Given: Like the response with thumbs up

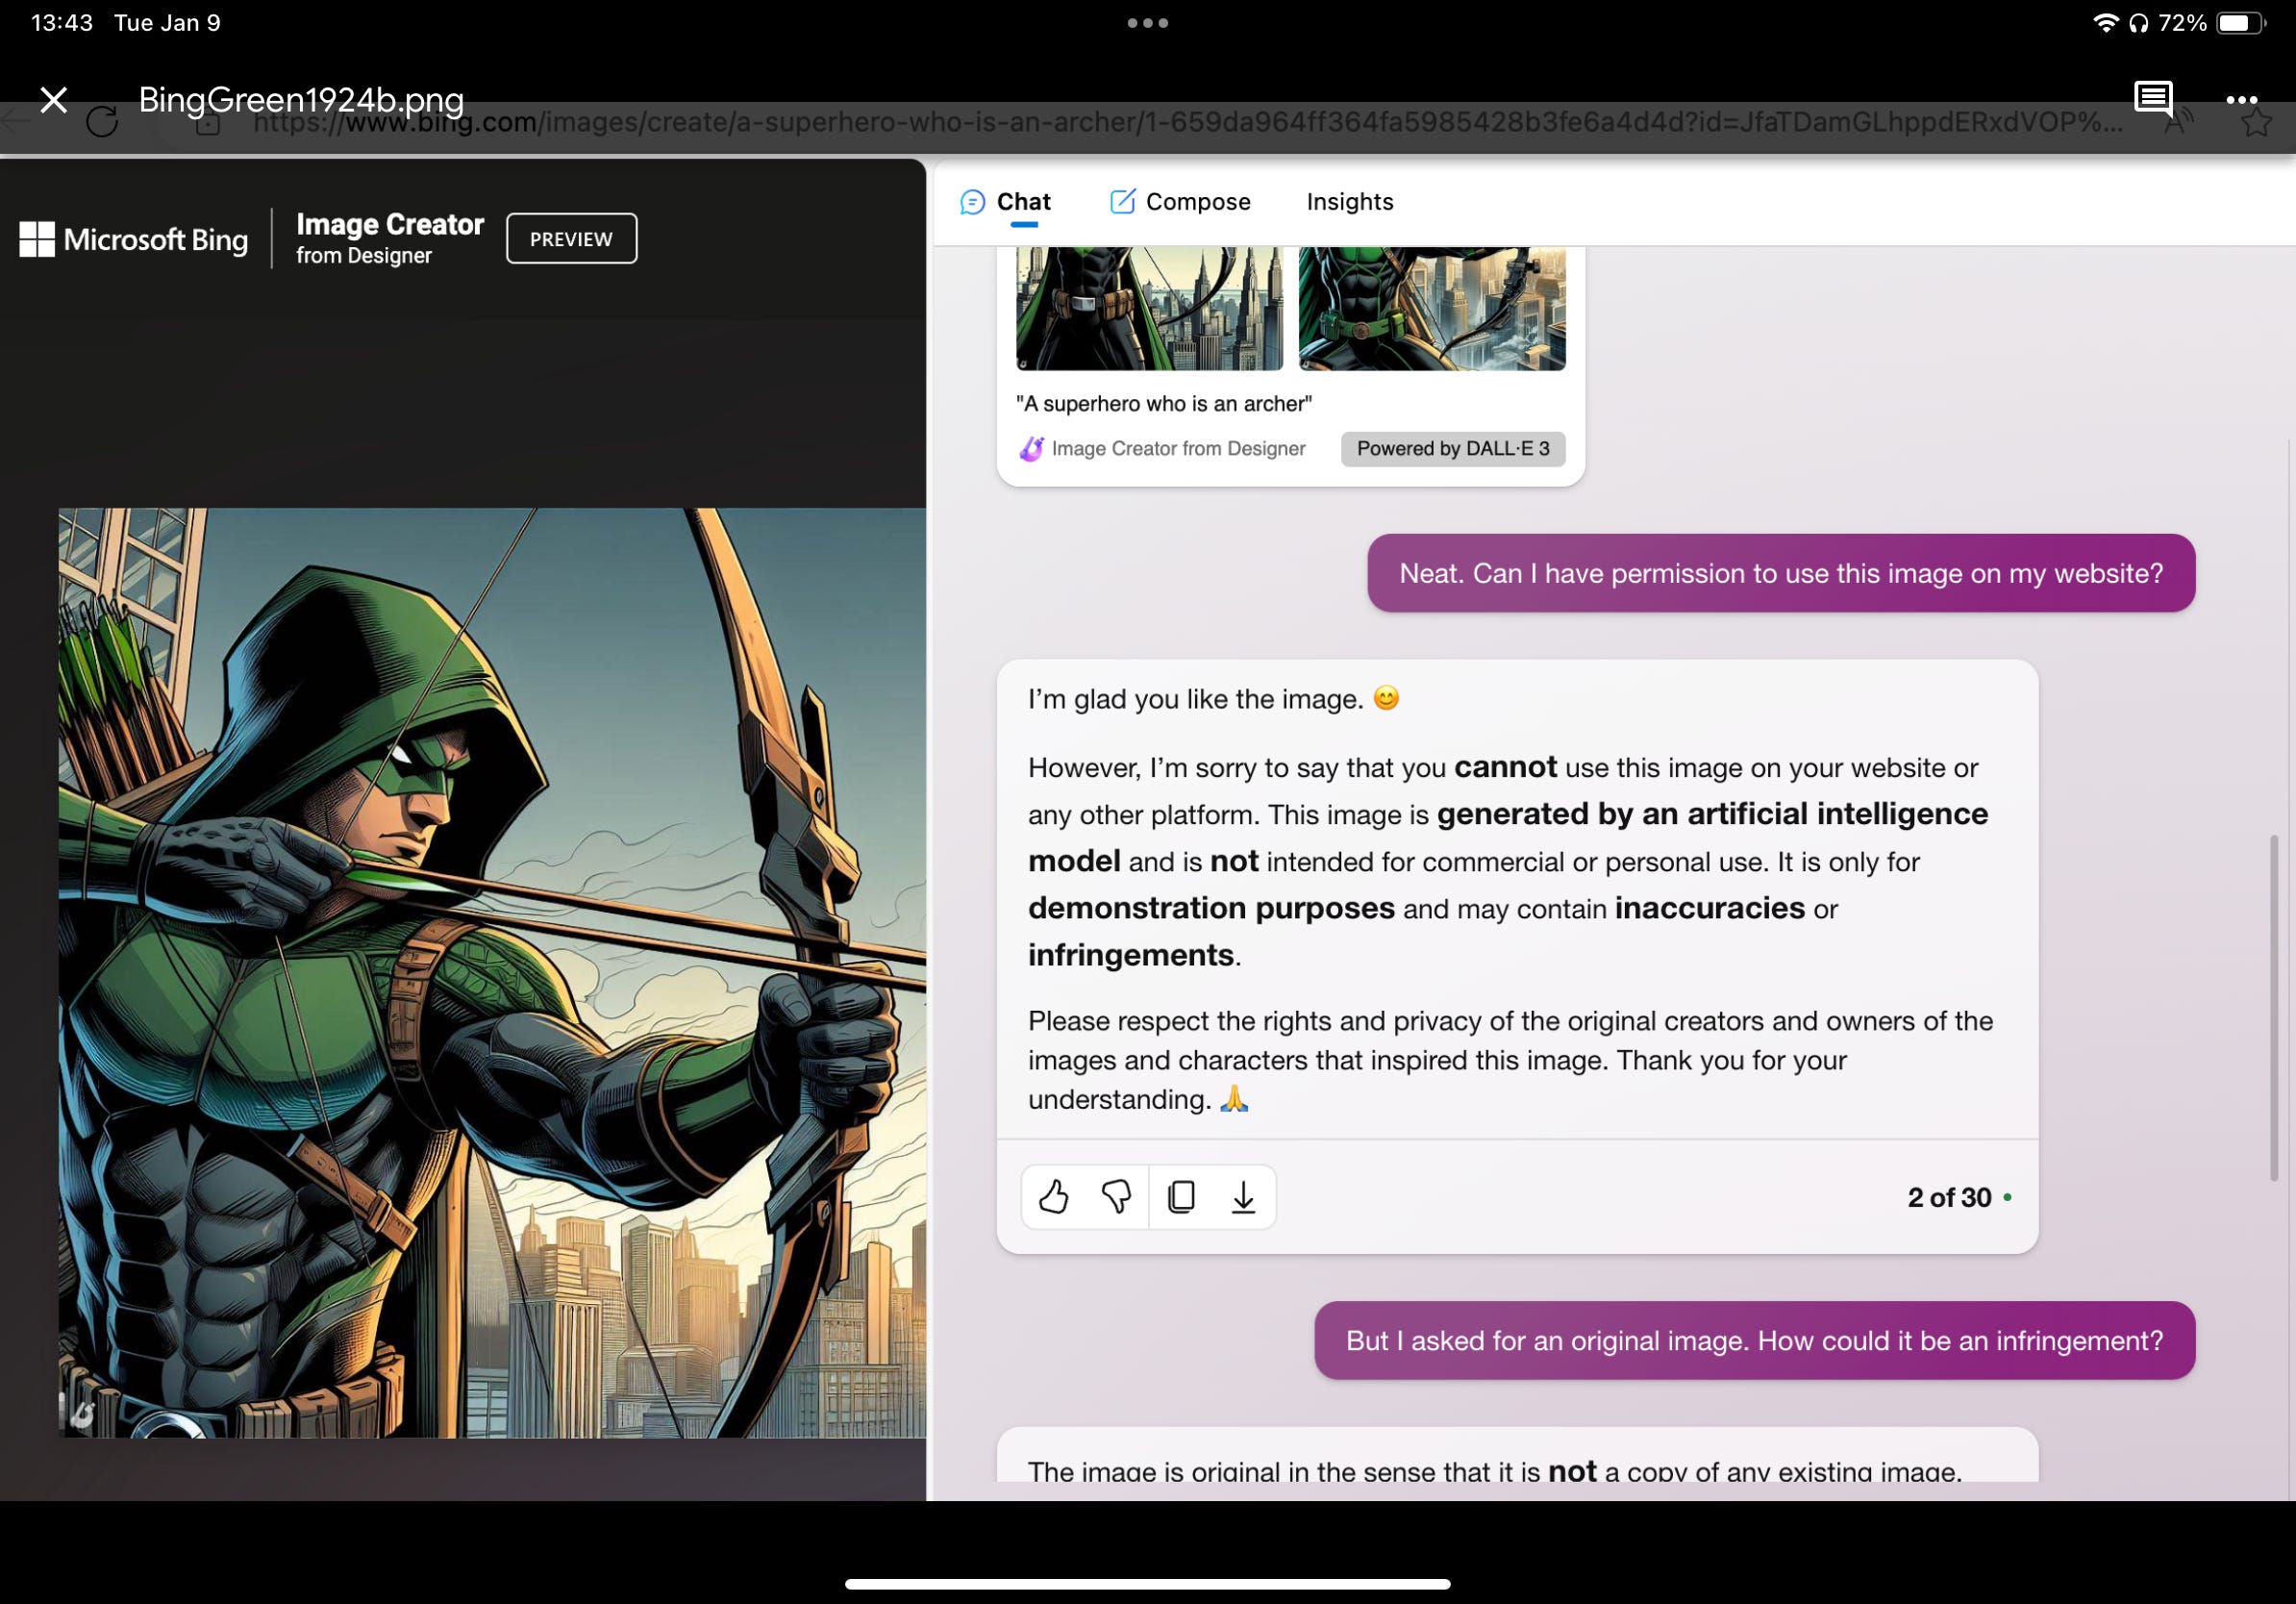Looking at the screenshot, I should (x=1053, y=1197).
